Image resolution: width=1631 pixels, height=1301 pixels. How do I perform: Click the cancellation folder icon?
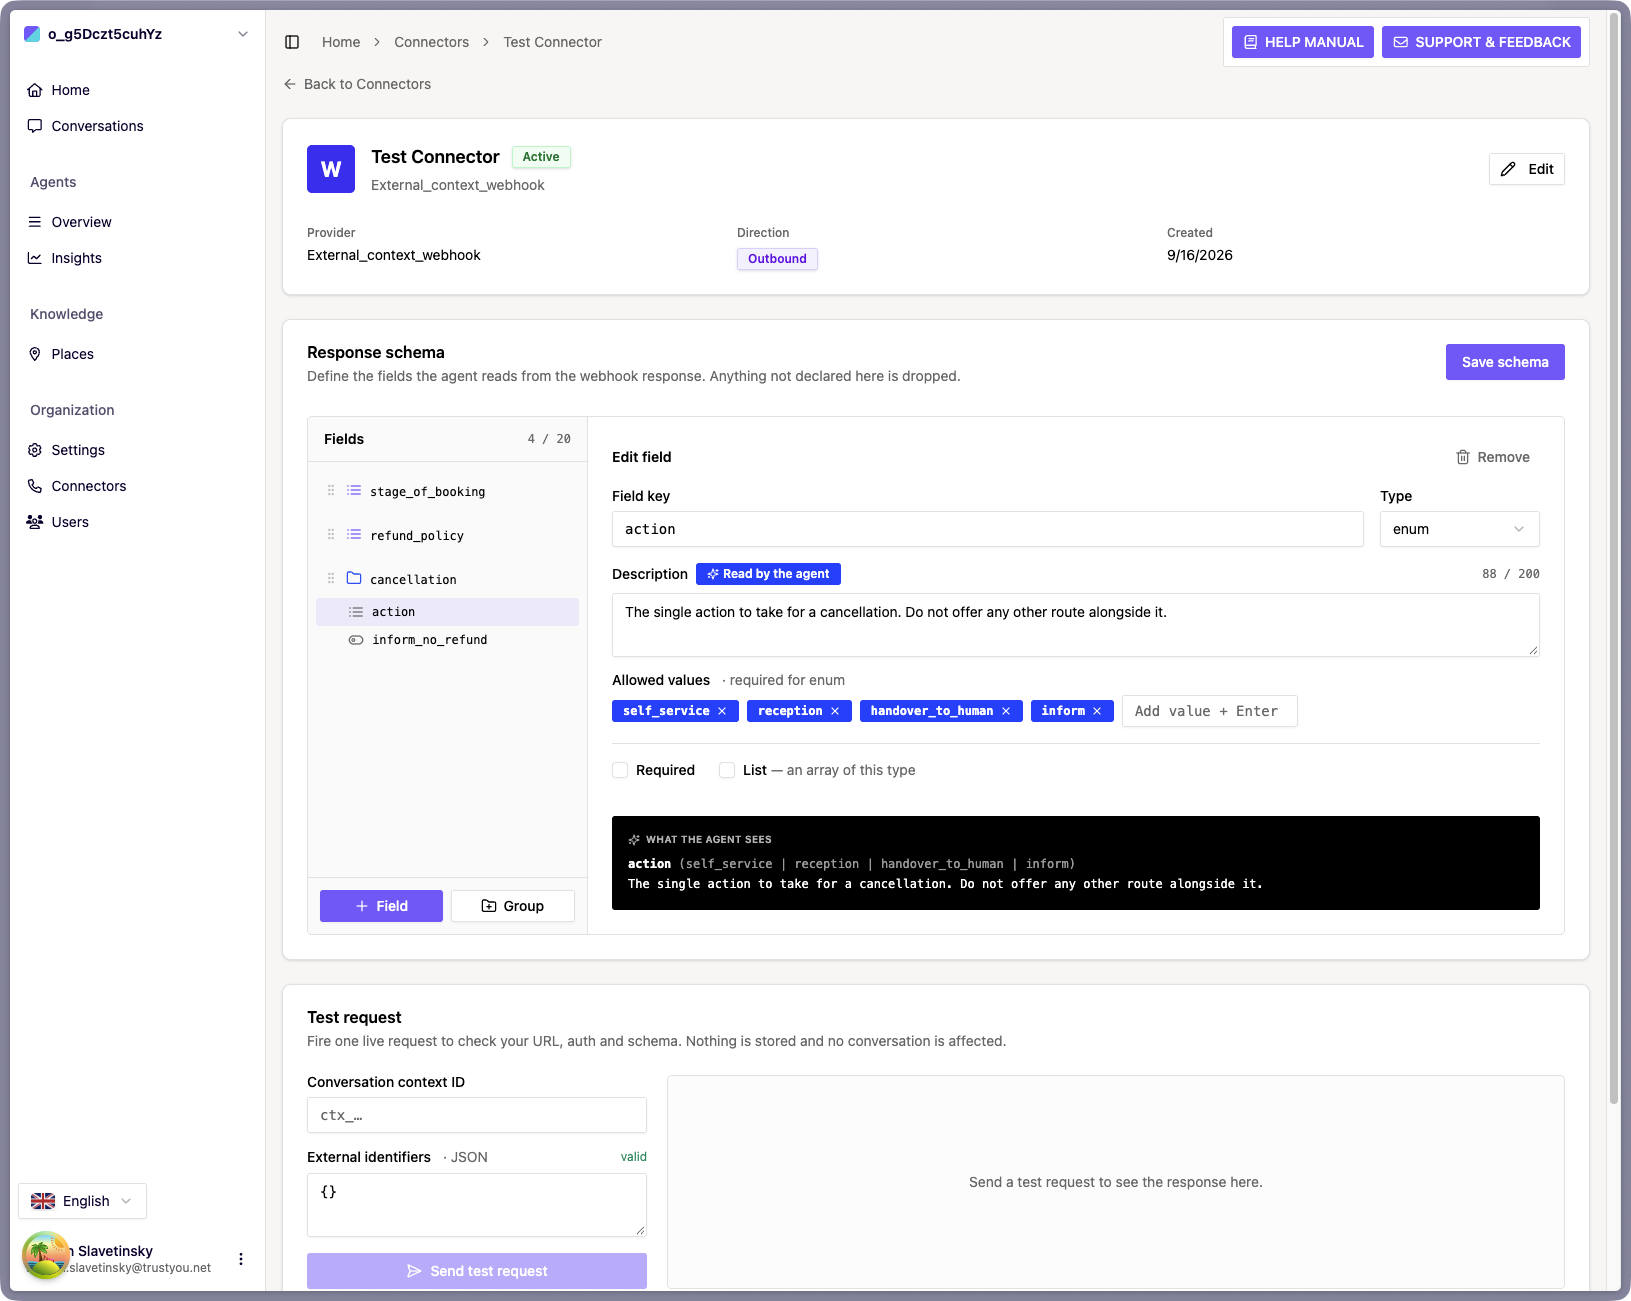pyautogui.click(x=354, y=578)
